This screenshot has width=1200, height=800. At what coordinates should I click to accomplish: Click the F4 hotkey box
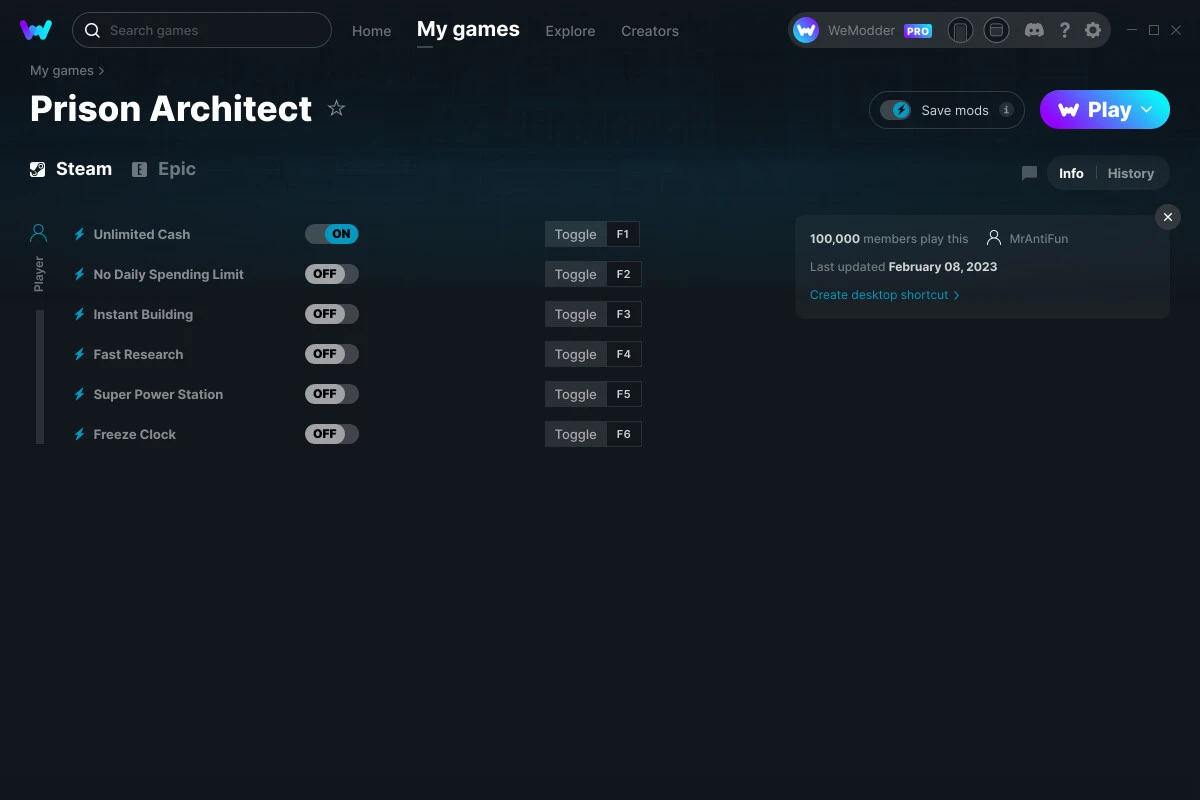click(x=624, y=354)
